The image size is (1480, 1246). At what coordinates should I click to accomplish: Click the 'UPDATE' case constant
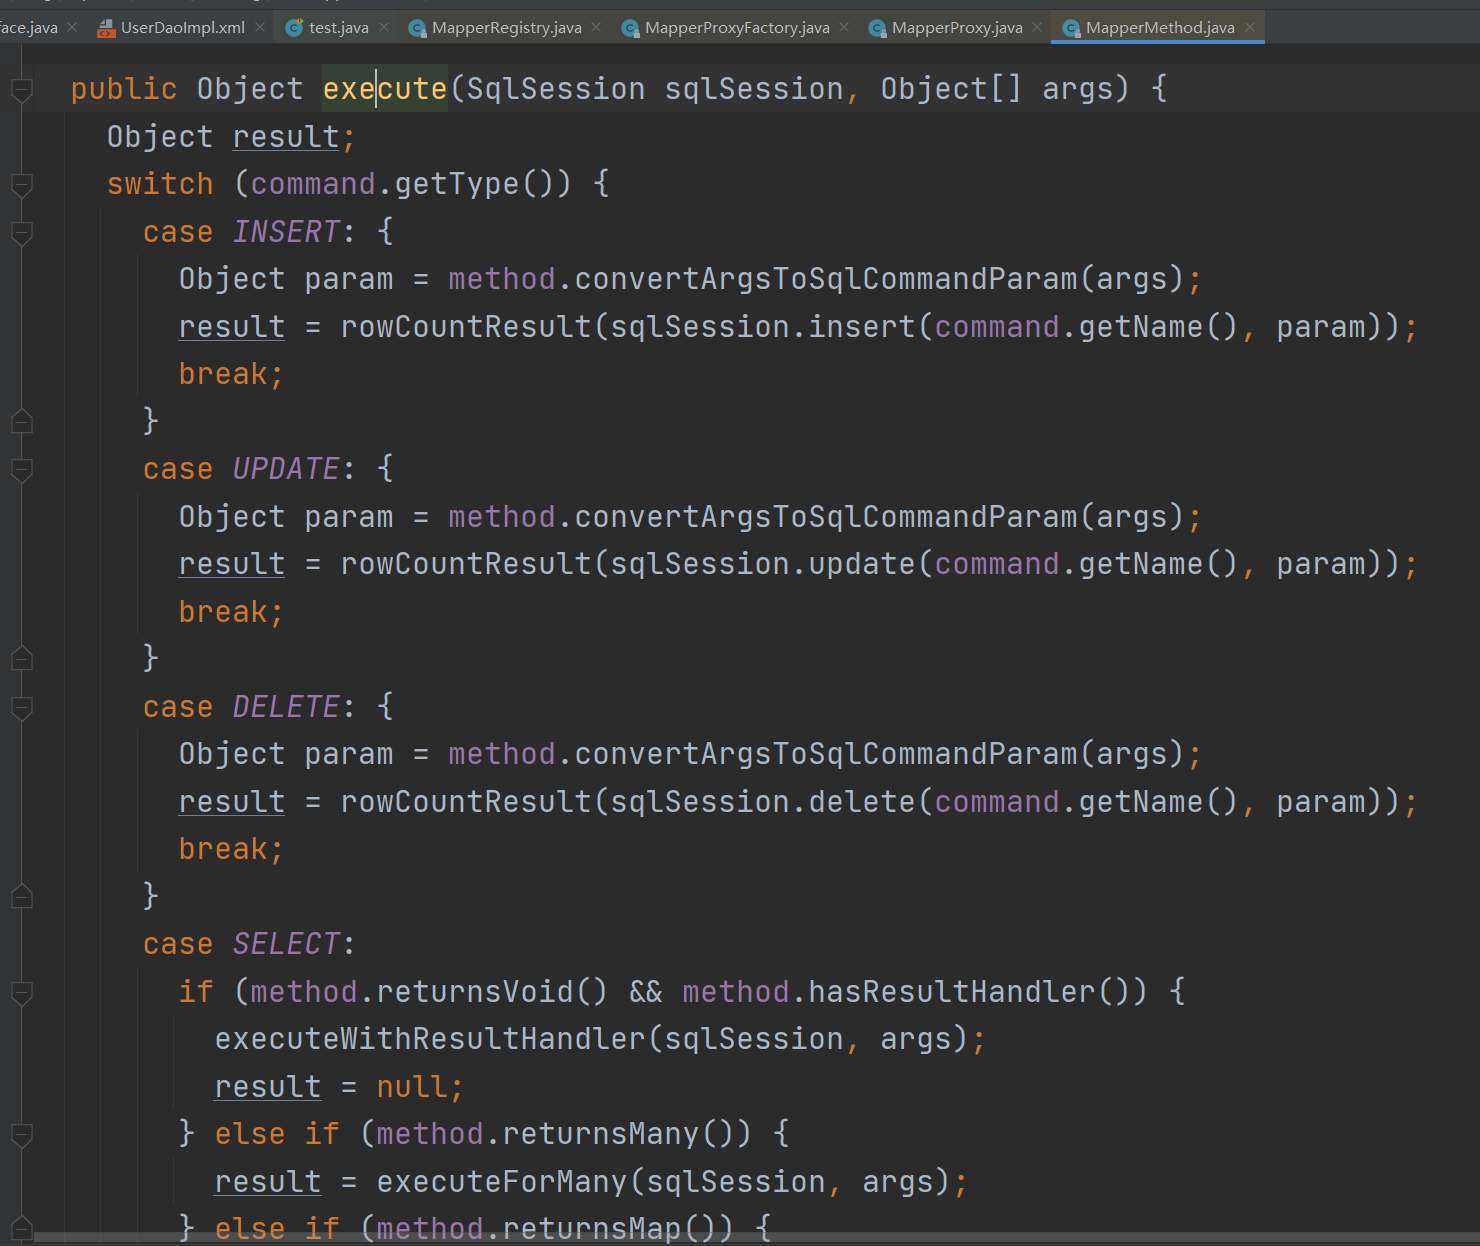coord(287,469)
